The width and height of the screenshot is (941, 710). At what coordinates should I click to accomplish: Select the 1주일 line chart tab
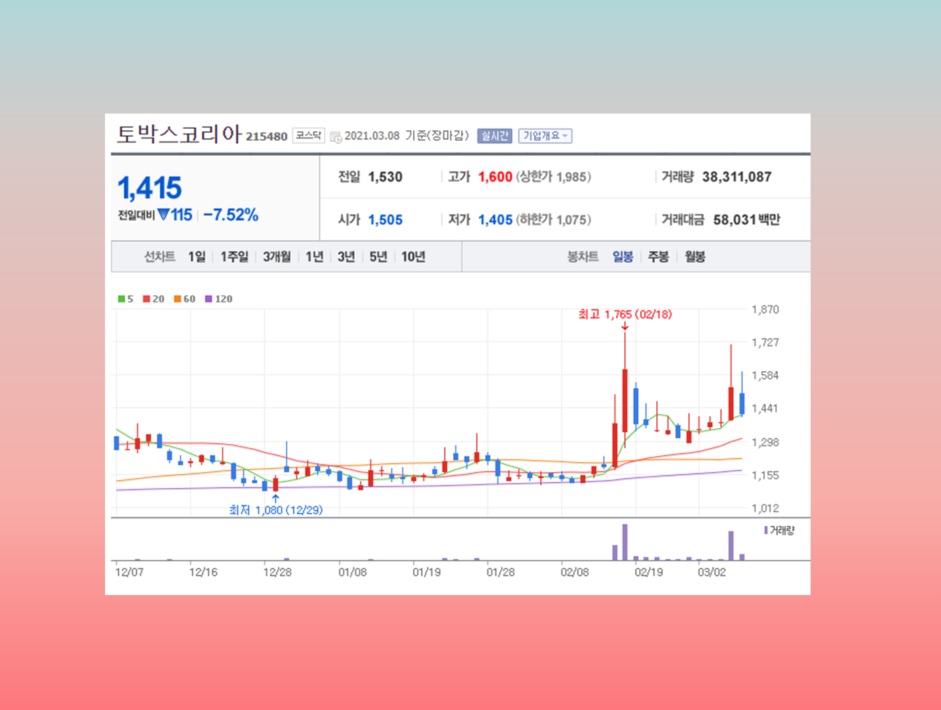(x=234, y=257)
